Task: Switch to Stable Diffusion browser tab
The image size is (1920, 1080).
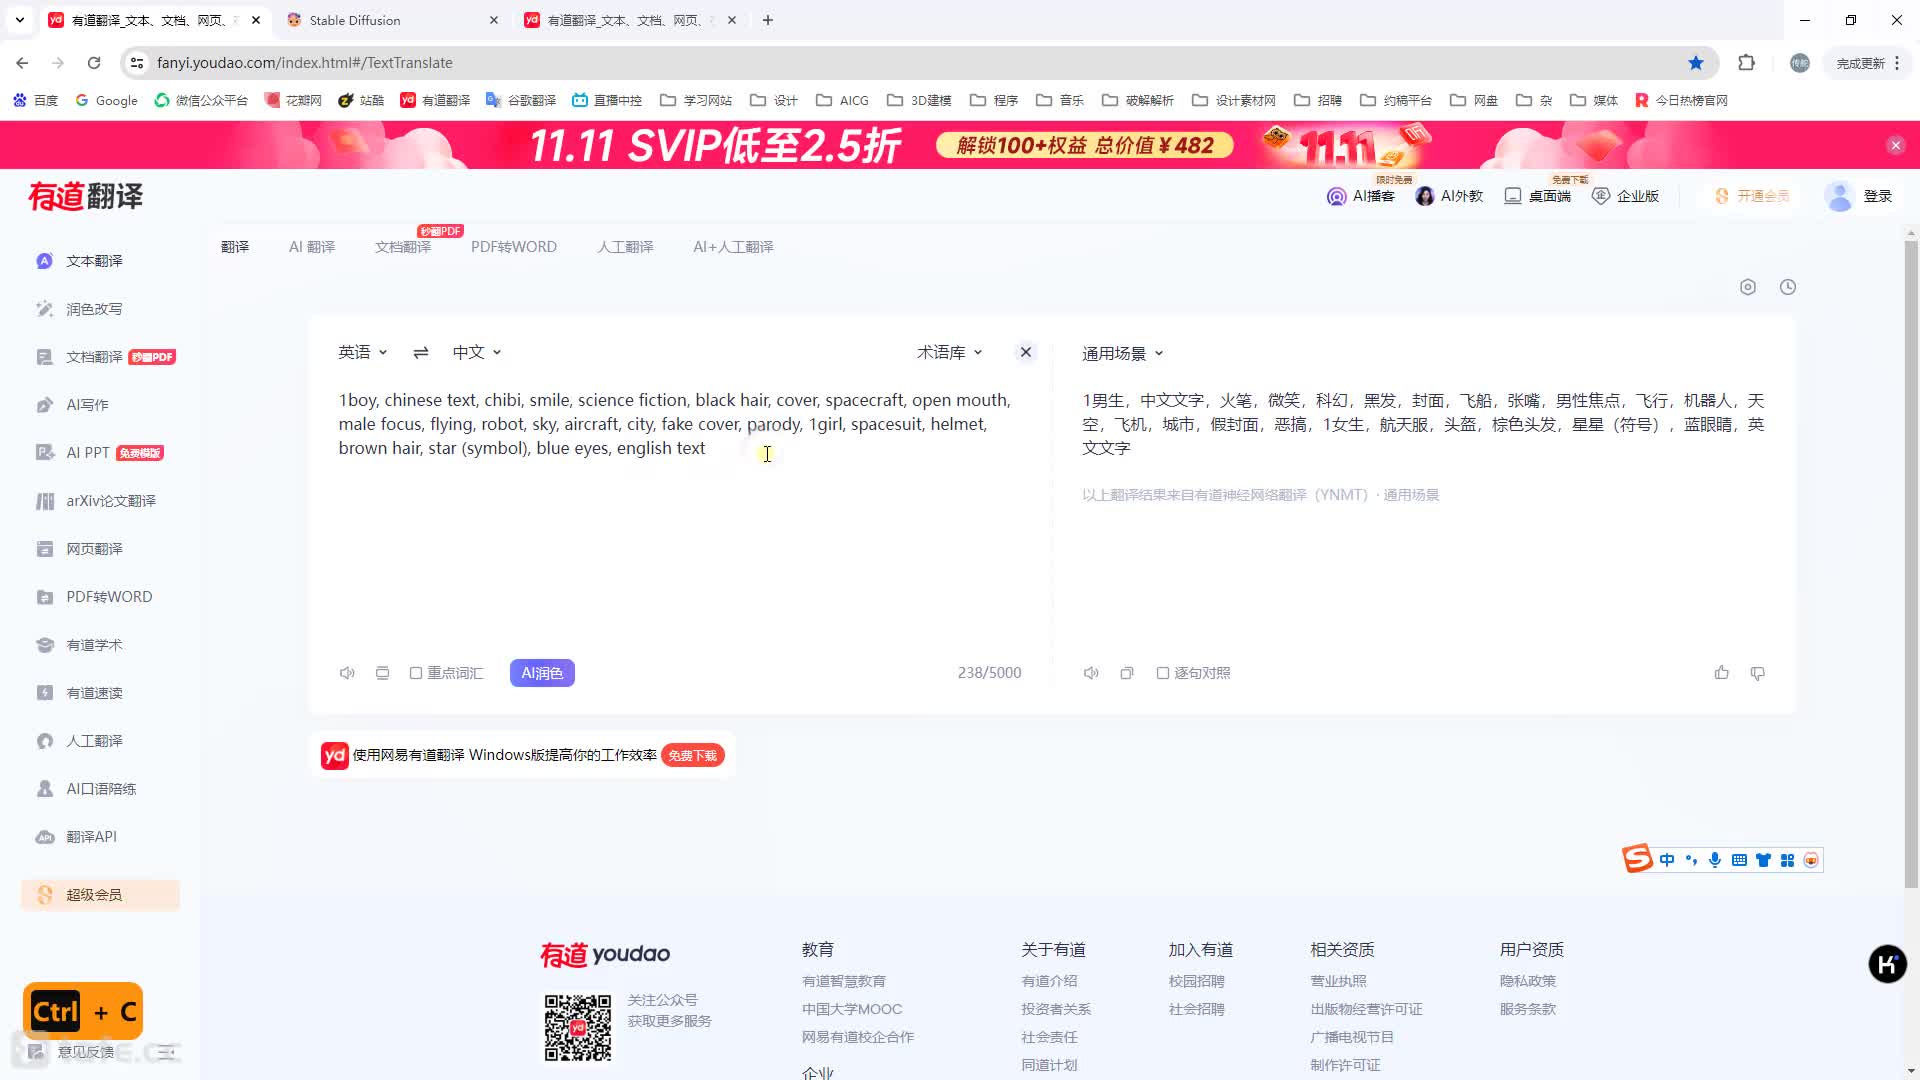Action: click(392, 20)
